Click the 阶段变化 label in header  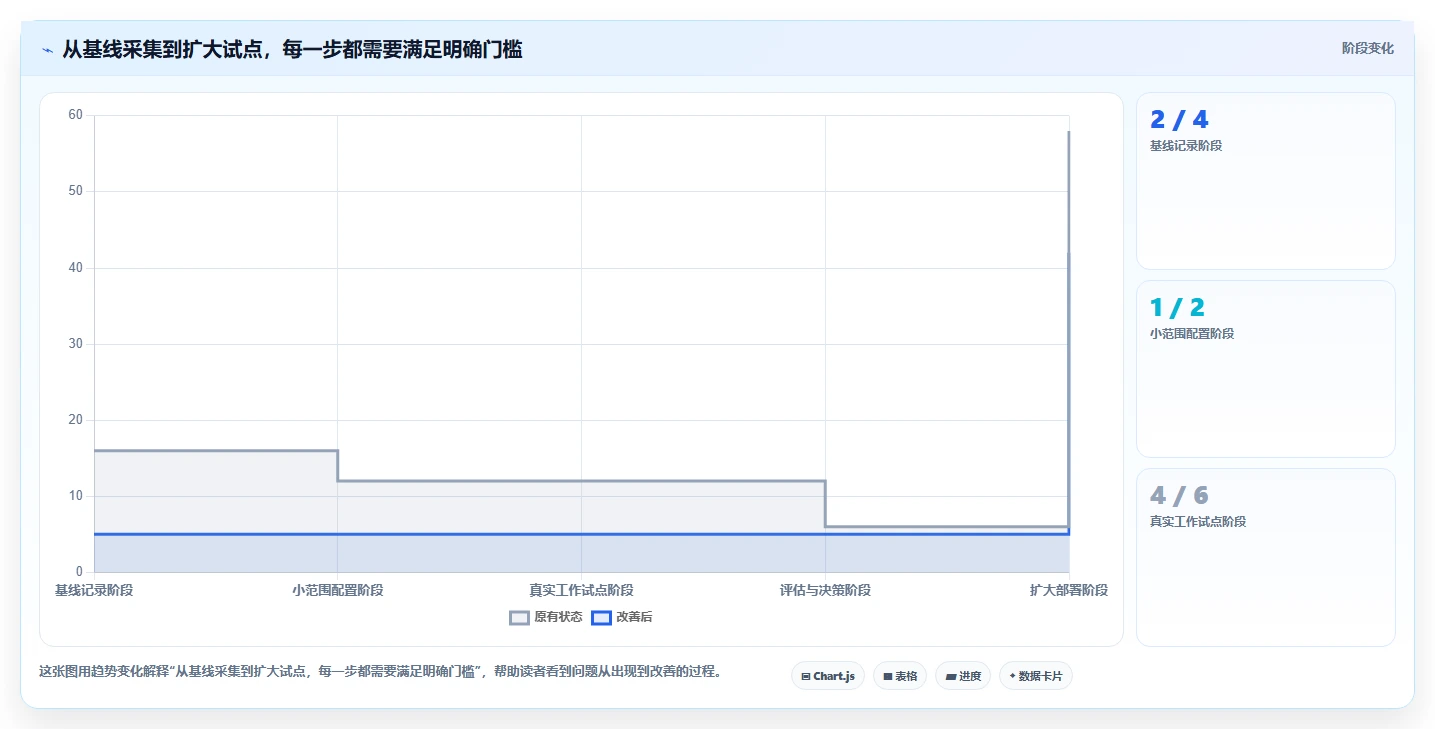click(1367, 48)
